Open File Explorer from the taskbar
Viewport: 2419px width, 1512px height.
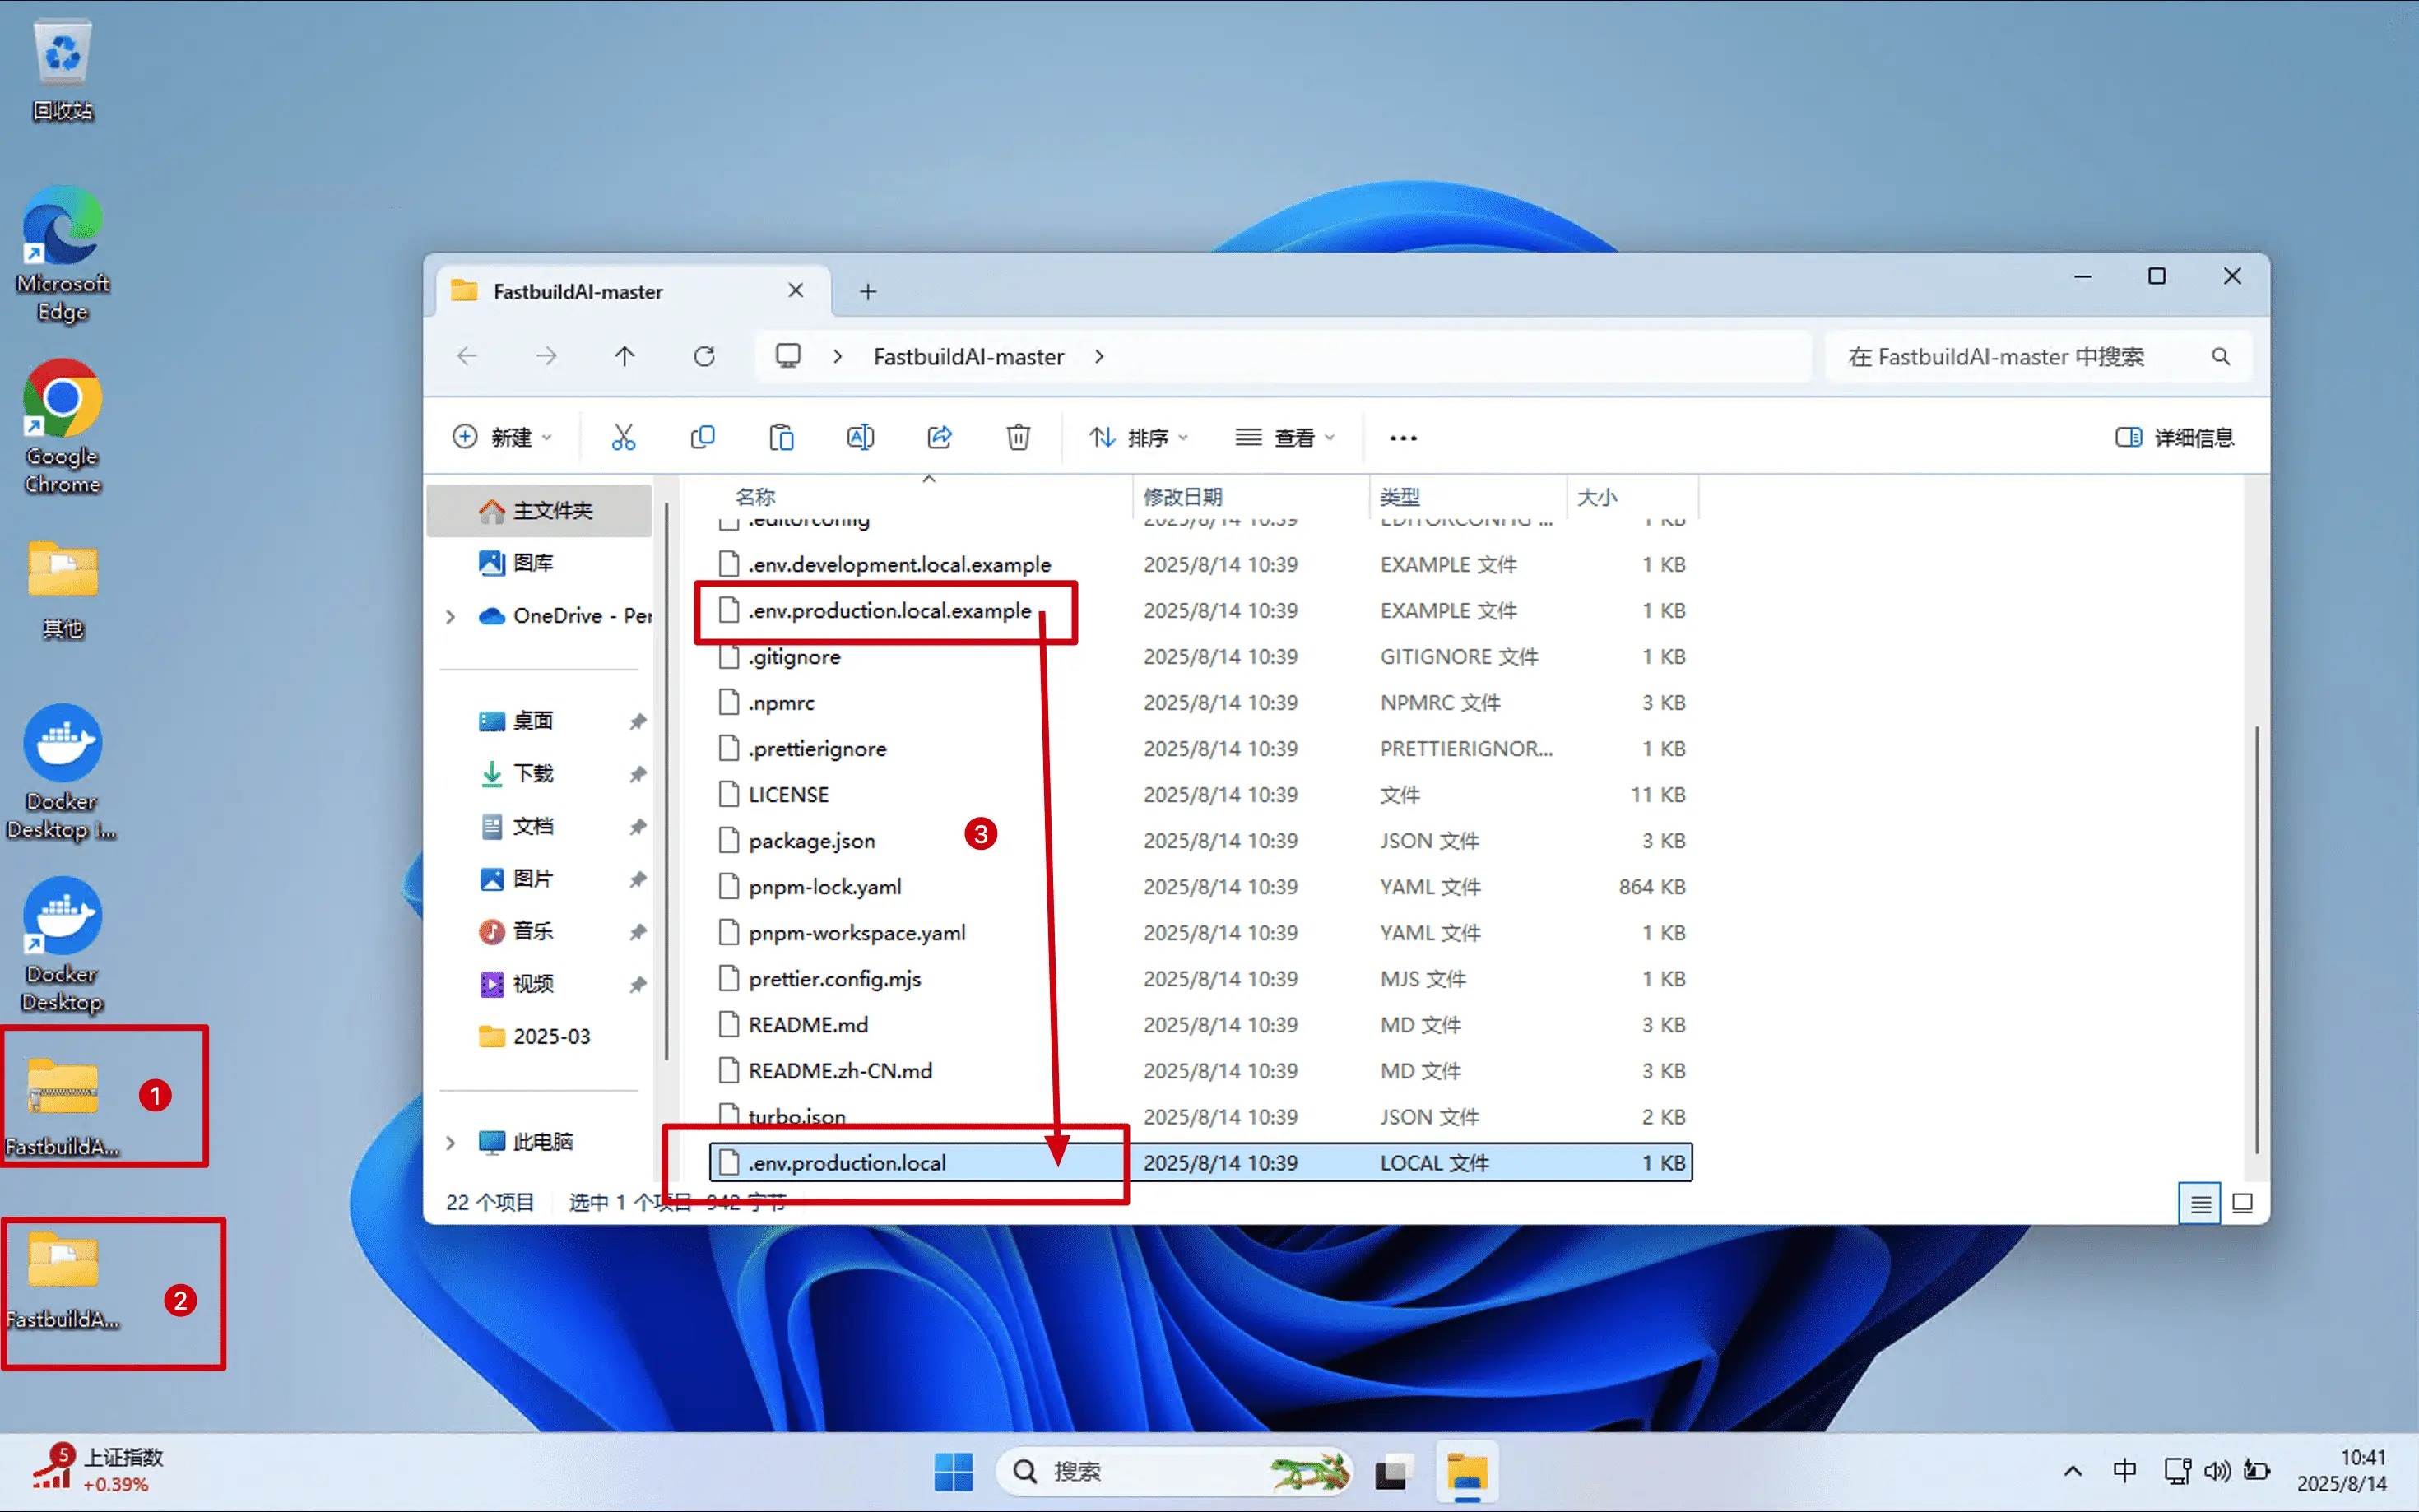(x=1467, y=1471)
